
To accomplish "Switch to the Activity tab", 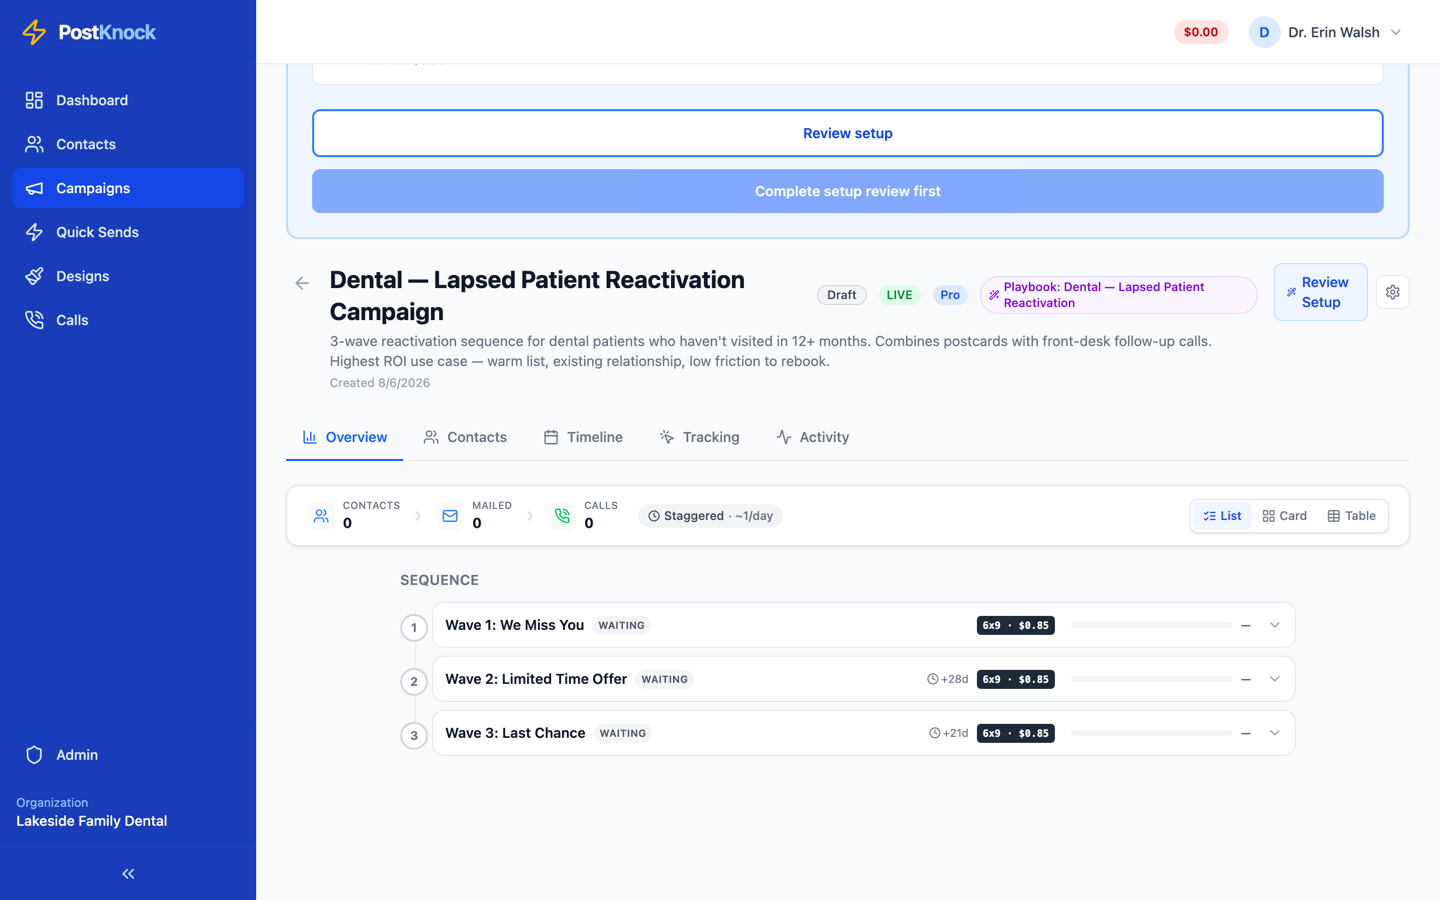I will [x=812, y=437].
